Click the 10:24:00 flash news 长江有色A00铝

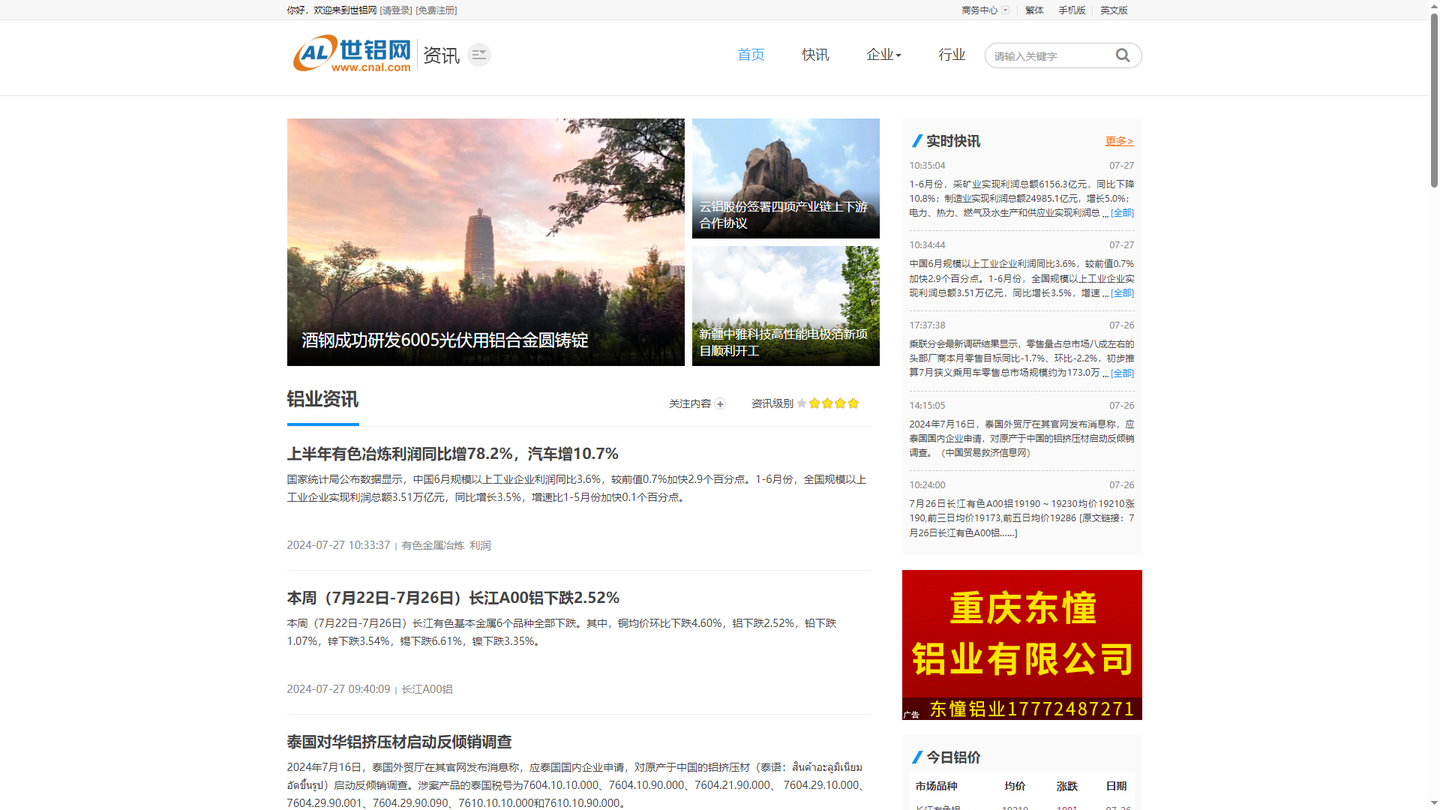[x=1022, y=518]
